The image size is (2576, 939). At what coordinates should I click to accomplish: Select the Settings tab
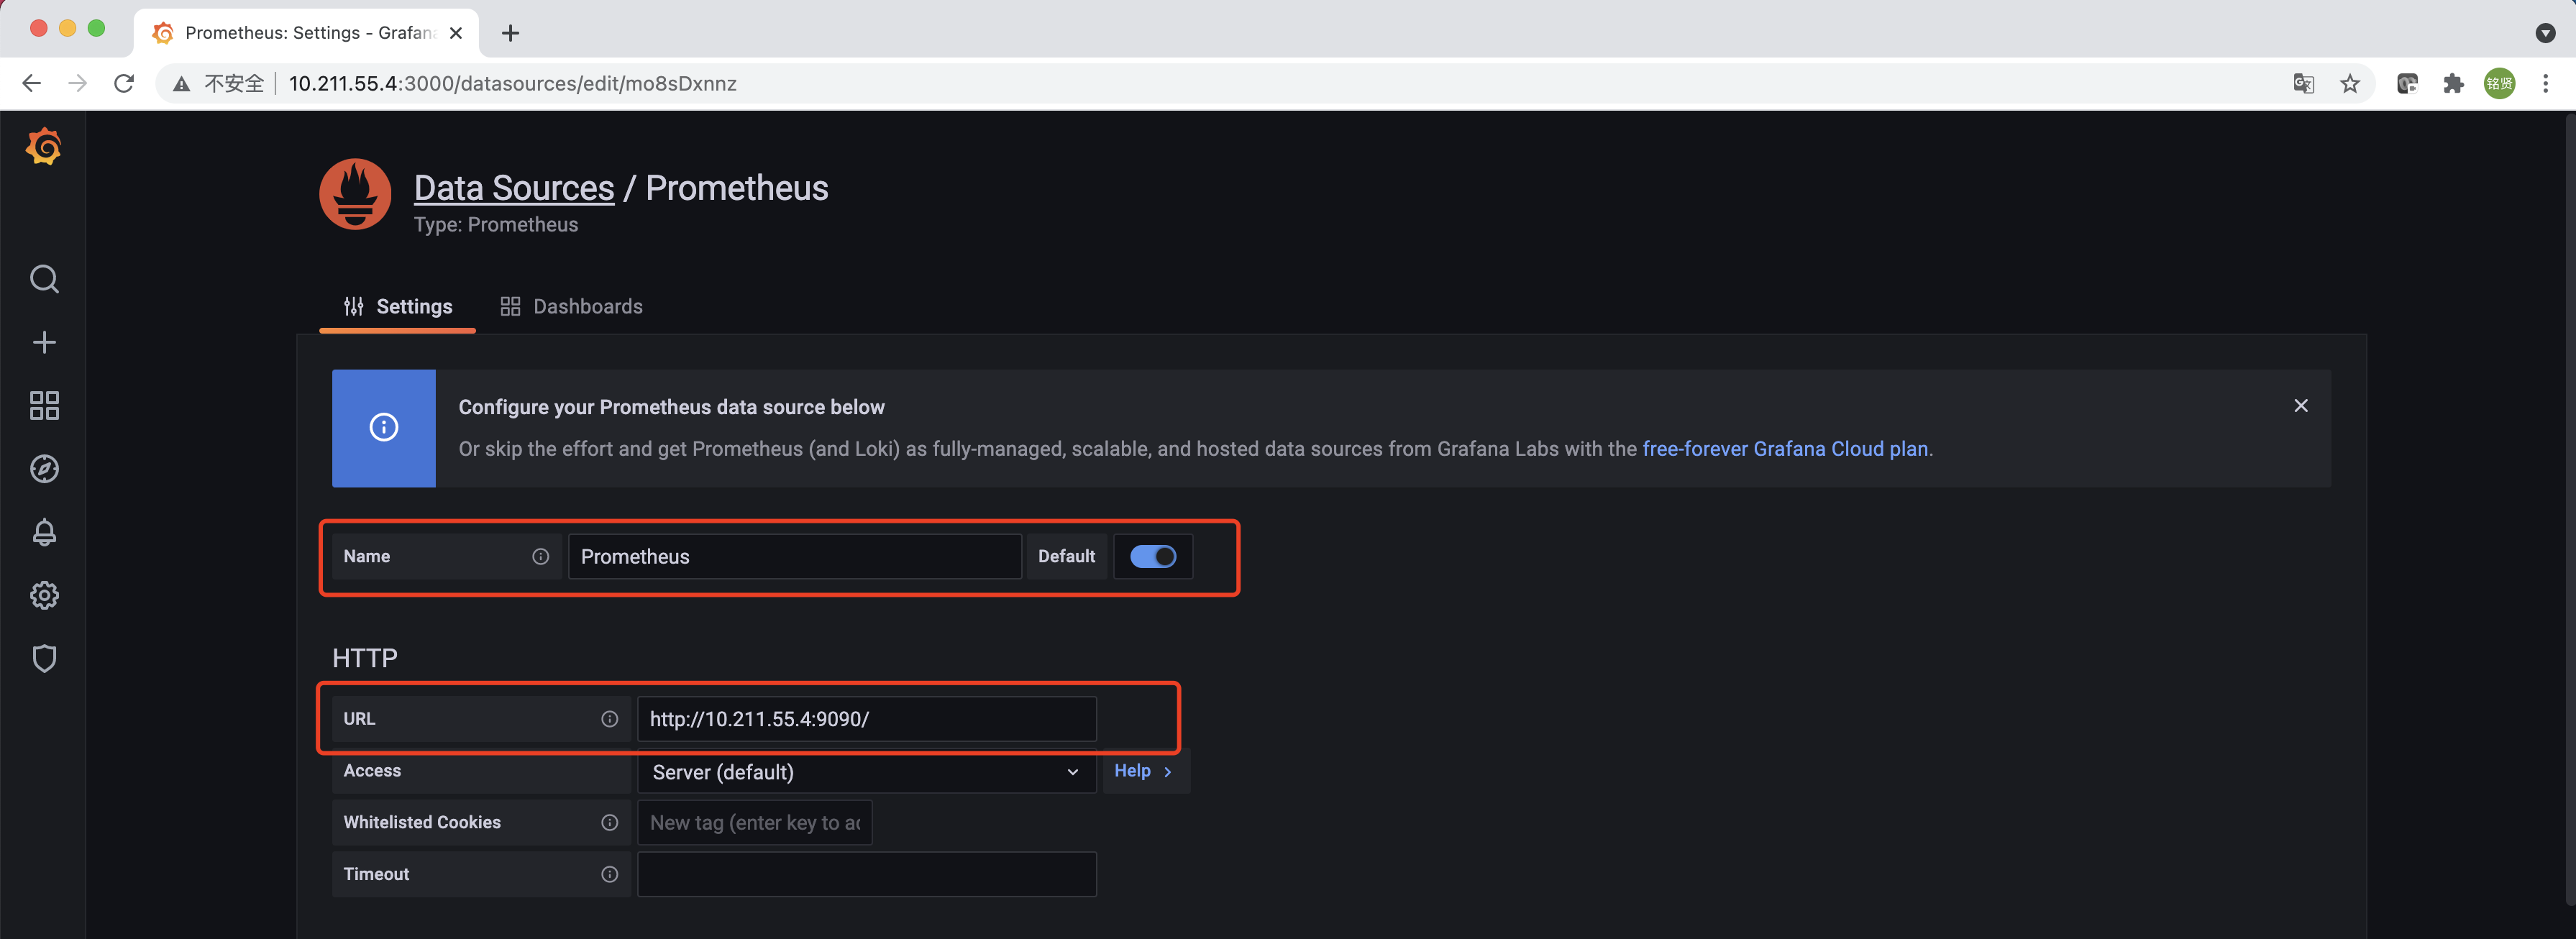tap(398, 306)
